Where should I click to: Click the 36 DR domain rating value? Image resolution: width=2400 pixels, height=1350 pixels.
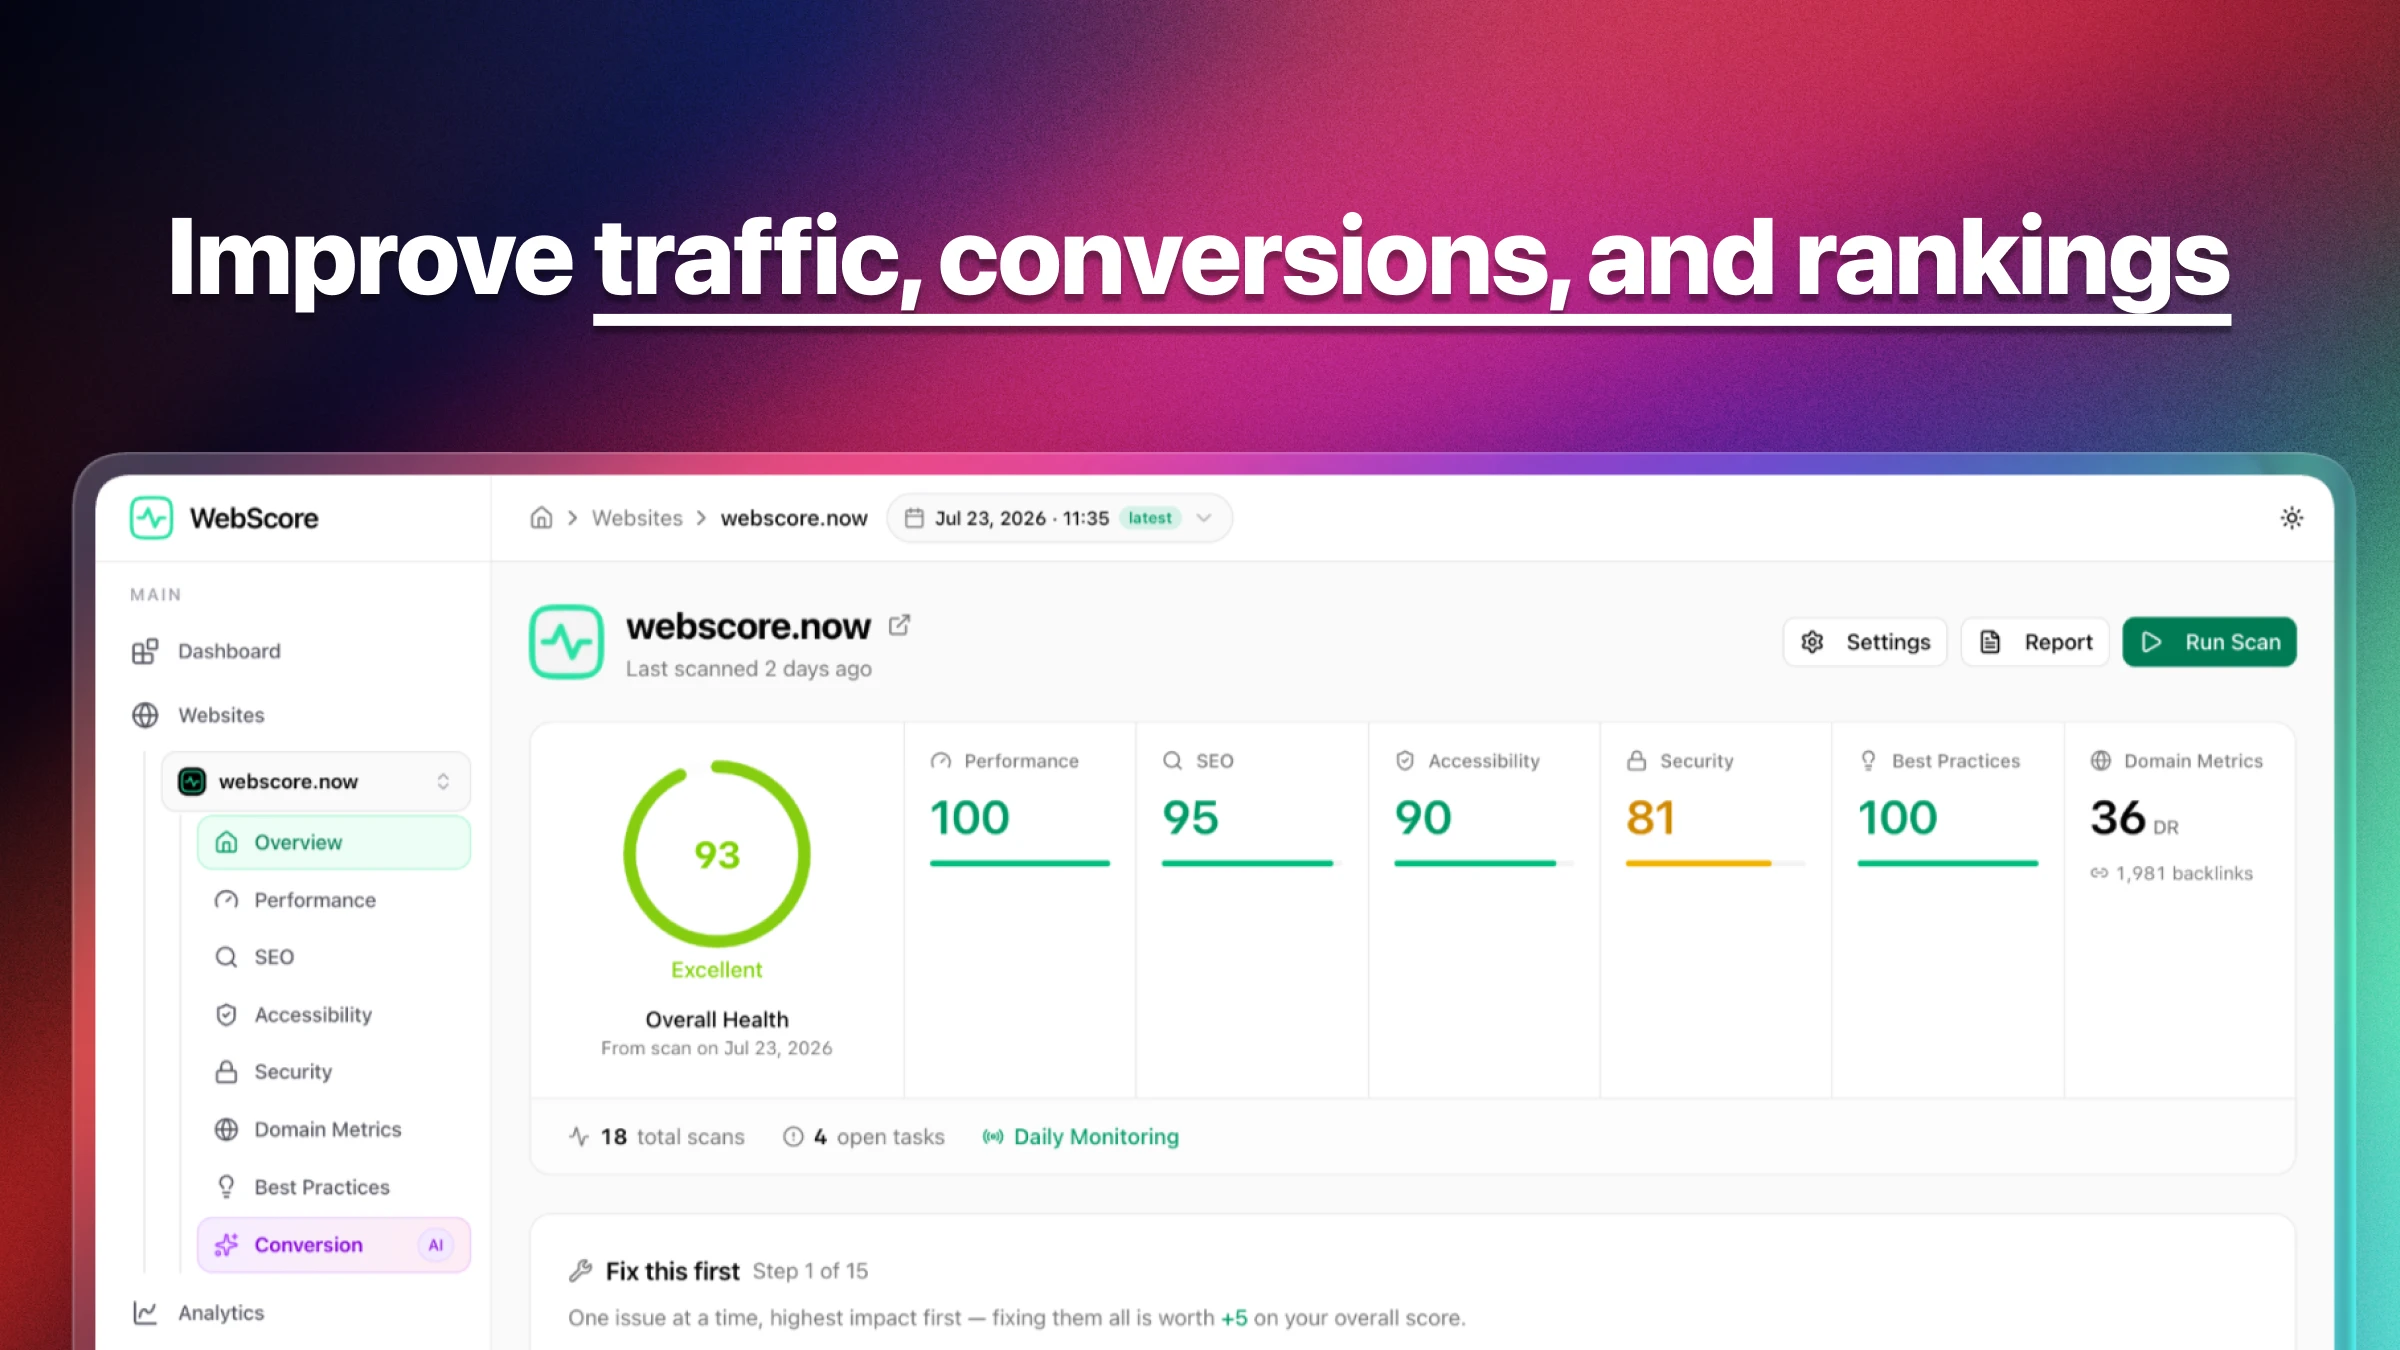[2134, 818]
